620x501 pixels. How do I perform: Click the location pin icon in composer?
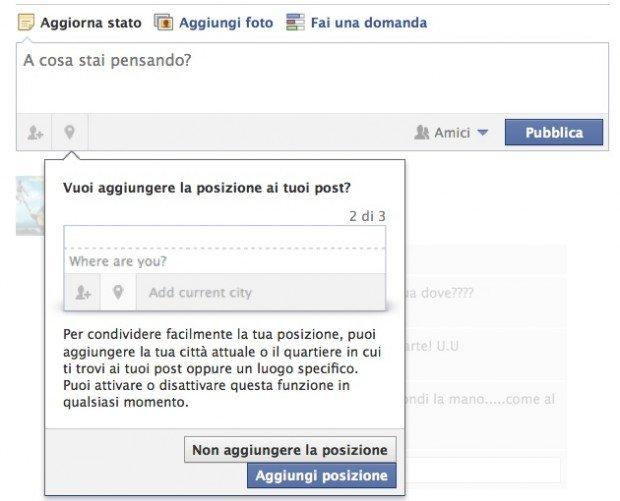[x=70, y=132]
